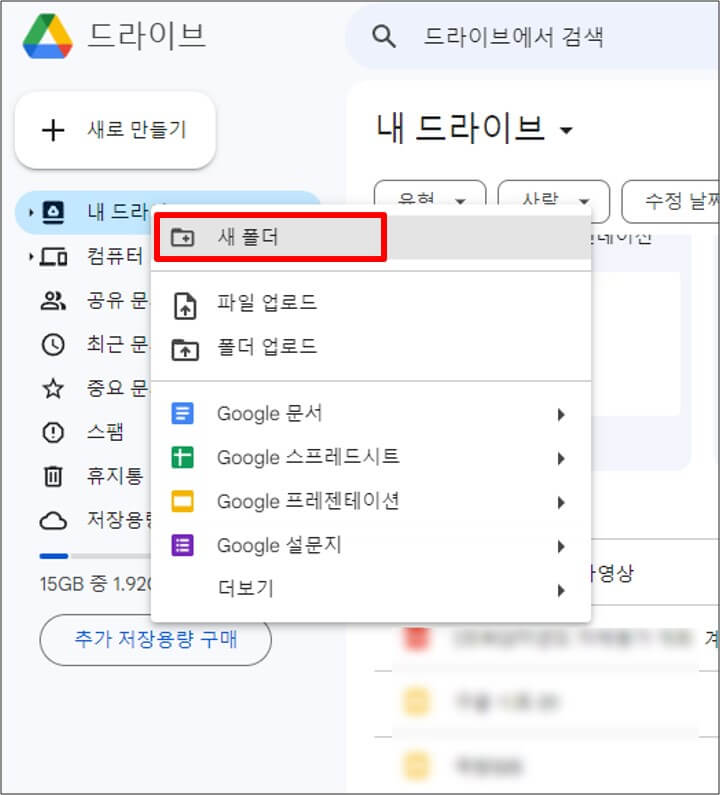Click the file upload icon
Screen dimensions: 720x795
[x=185, y=306]
